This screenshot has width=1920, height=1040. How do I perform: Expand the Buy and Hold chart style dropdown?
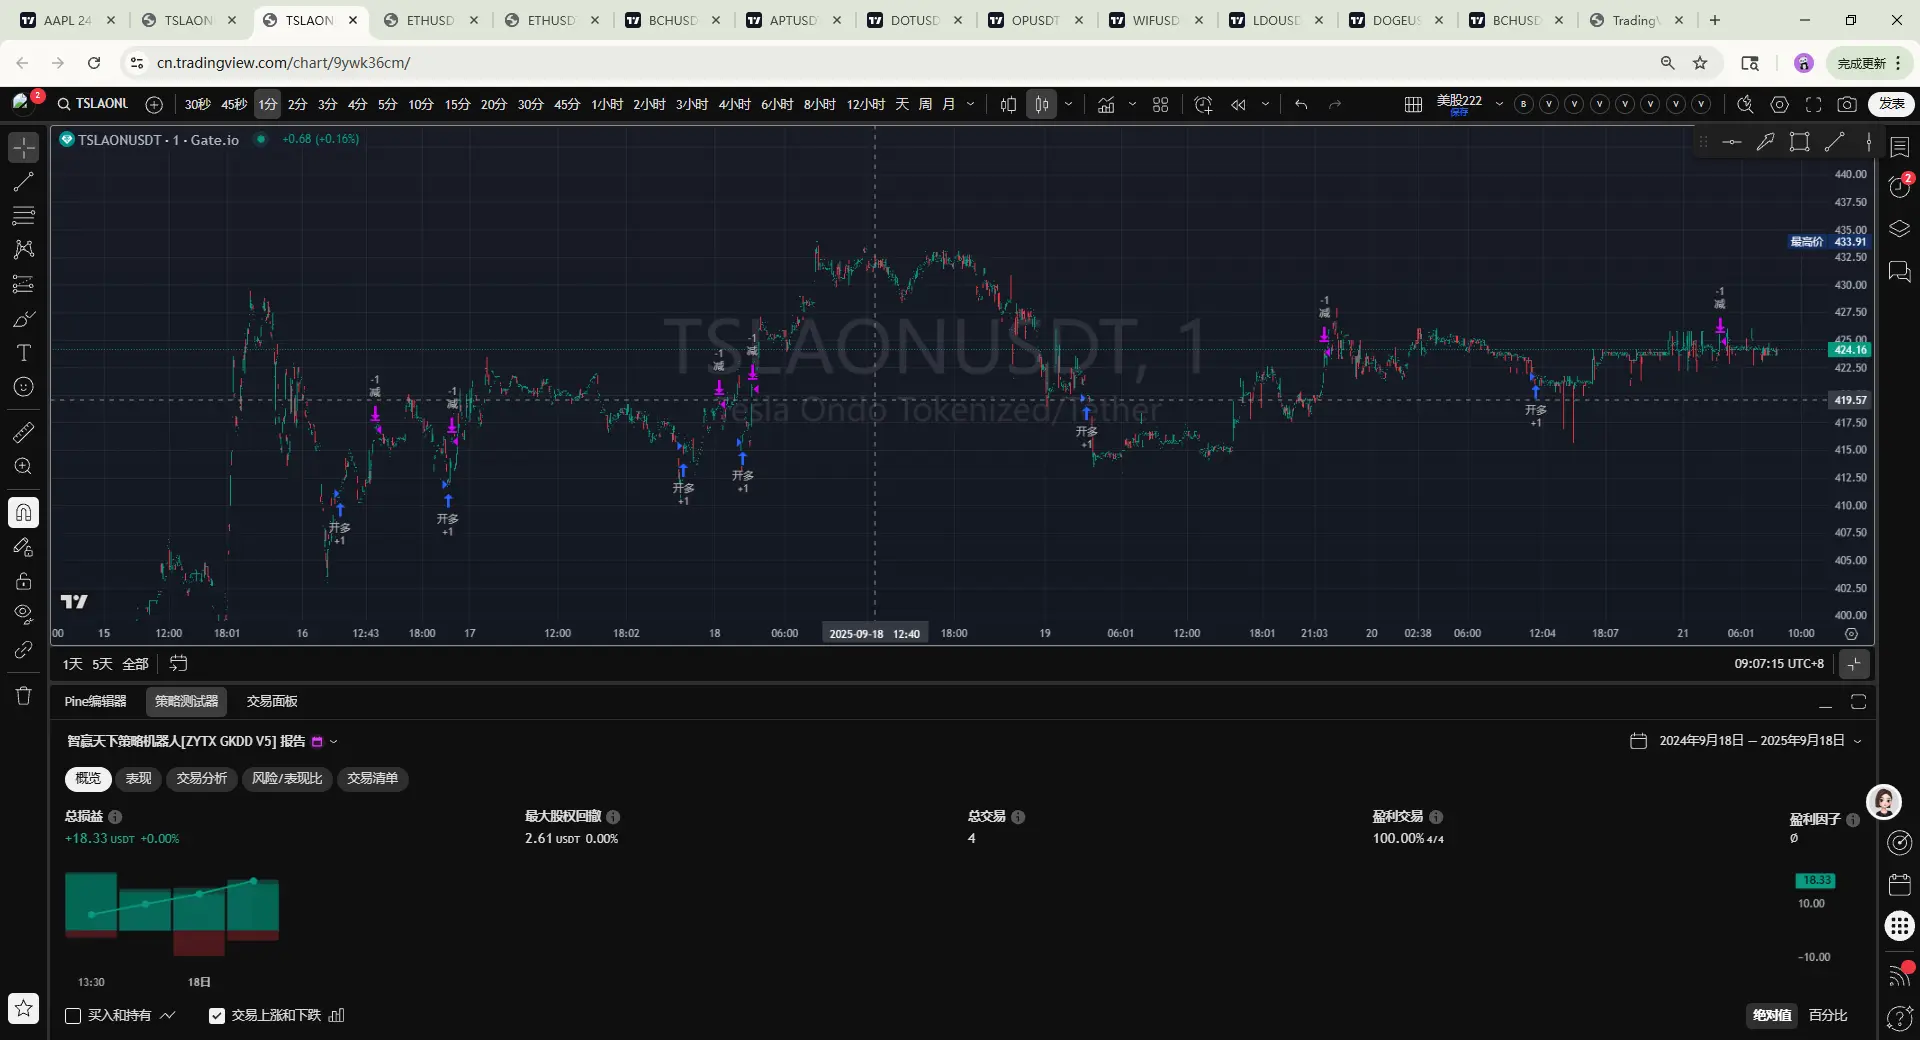click(x=168, y=1016)
